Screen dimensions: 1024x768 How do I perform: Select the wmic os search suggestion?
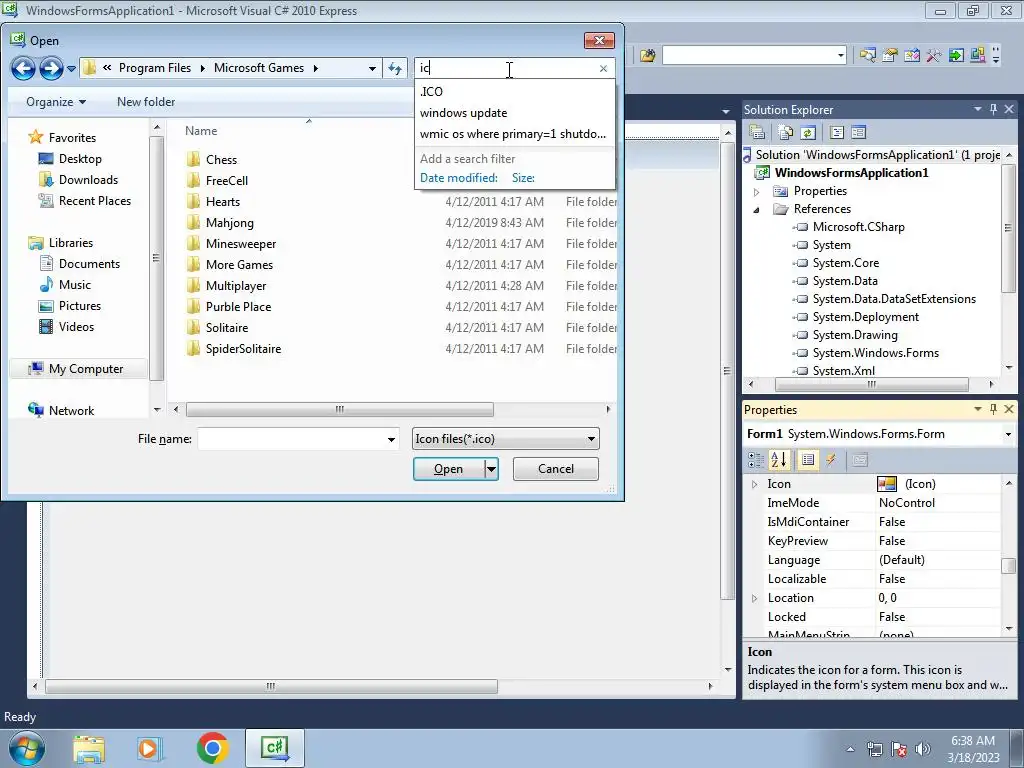coord(513,134)
